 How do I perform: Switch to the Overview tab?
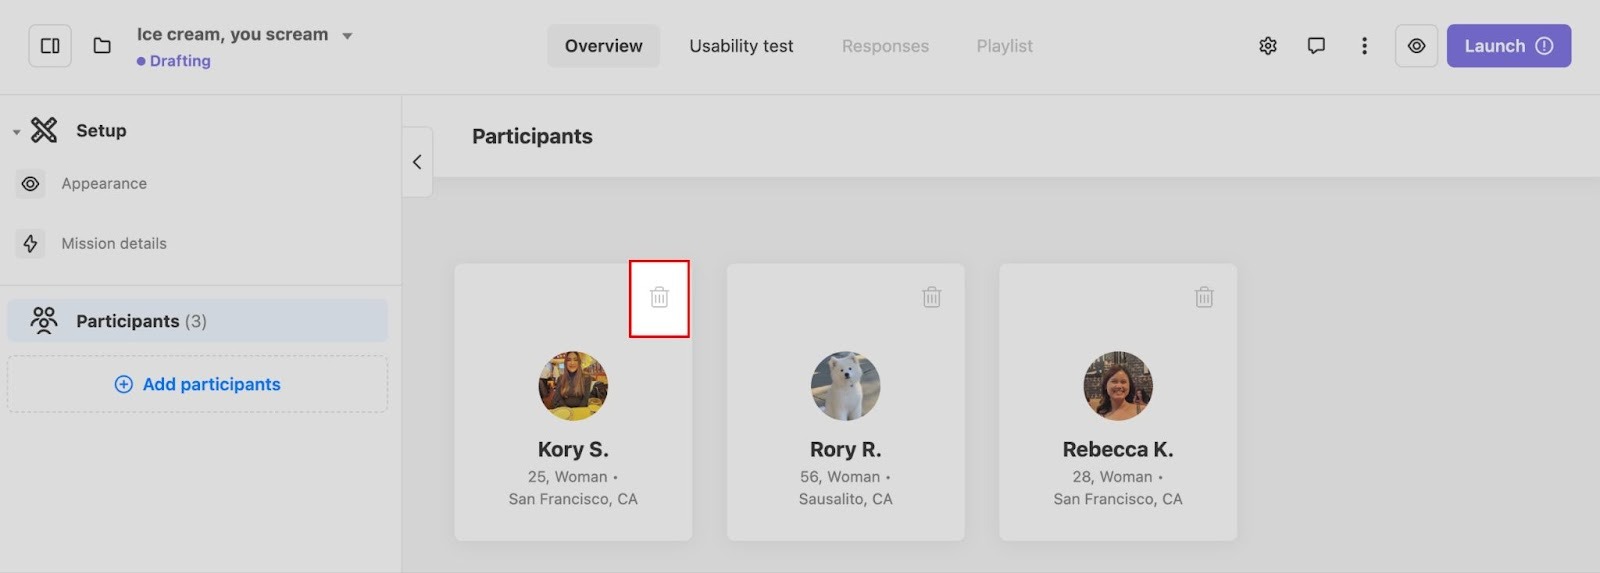[603, 46]
